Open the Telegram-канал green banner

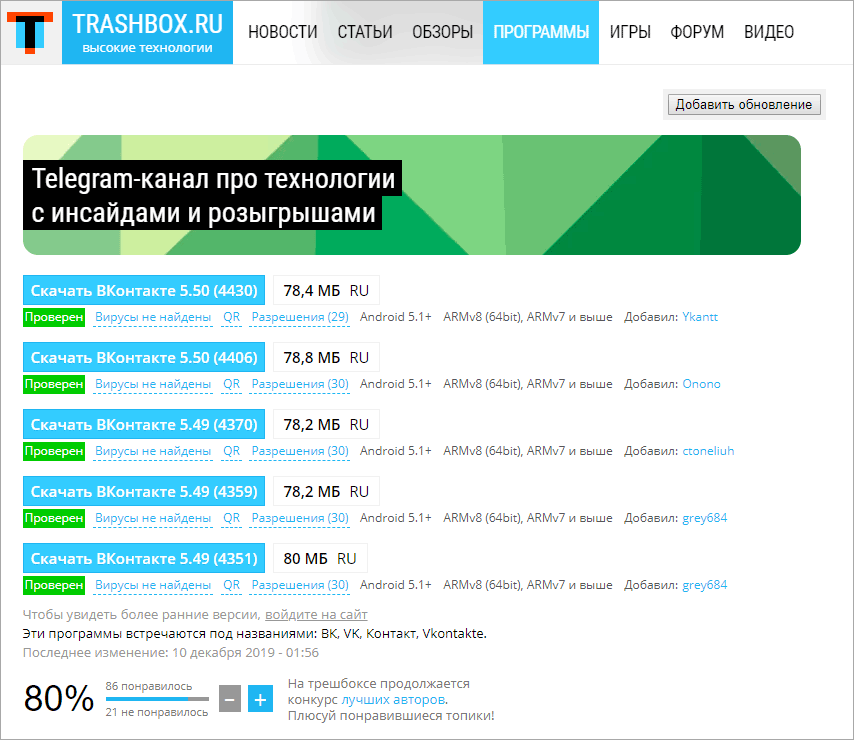coord(412,195)
